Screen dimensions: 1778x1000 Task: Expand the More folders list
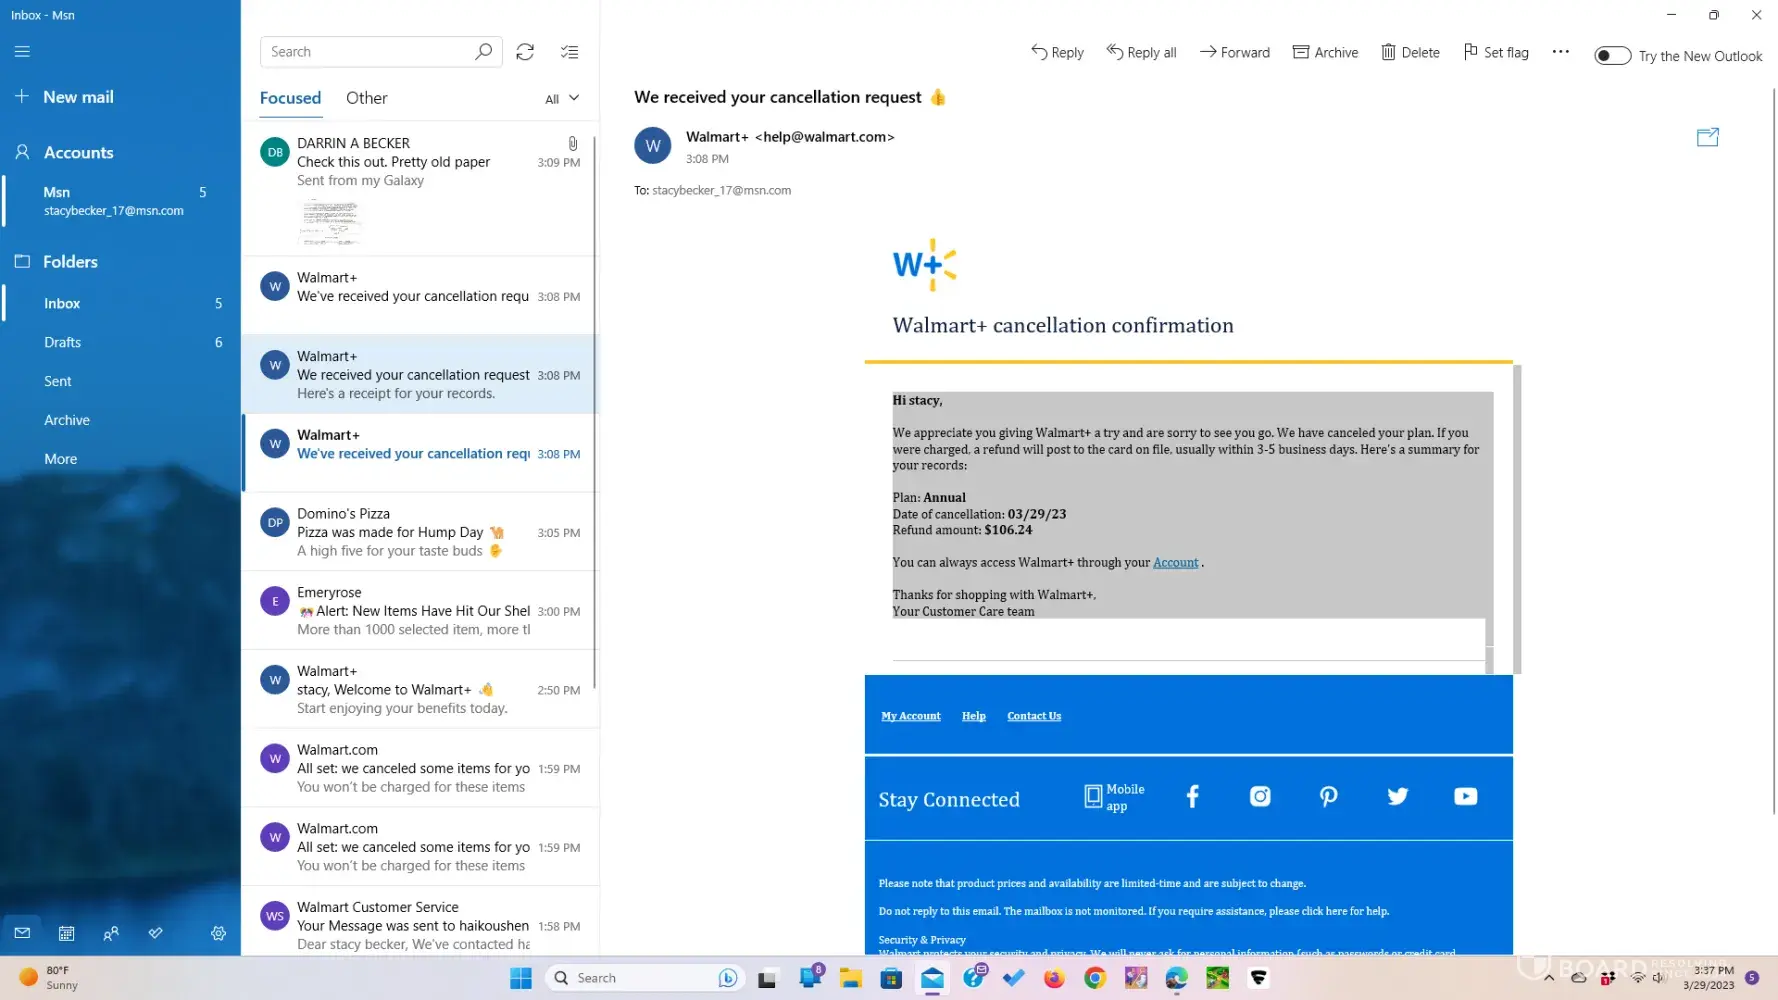[x=60, y=459]
